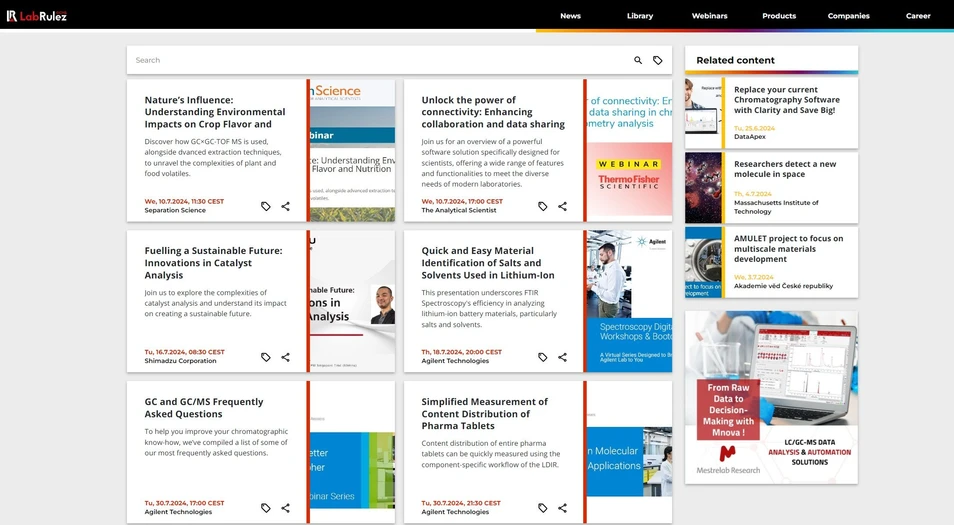Click date Tu, 30.7.2024, 17:00 CEST
The height and width of the screenshot is (525, 954).
coord(184,503)
